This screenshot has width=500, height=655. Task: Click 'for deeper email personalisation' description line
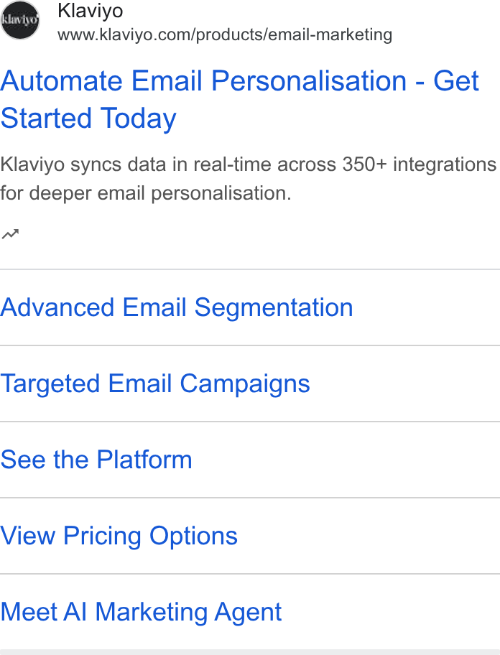[145, 193]
